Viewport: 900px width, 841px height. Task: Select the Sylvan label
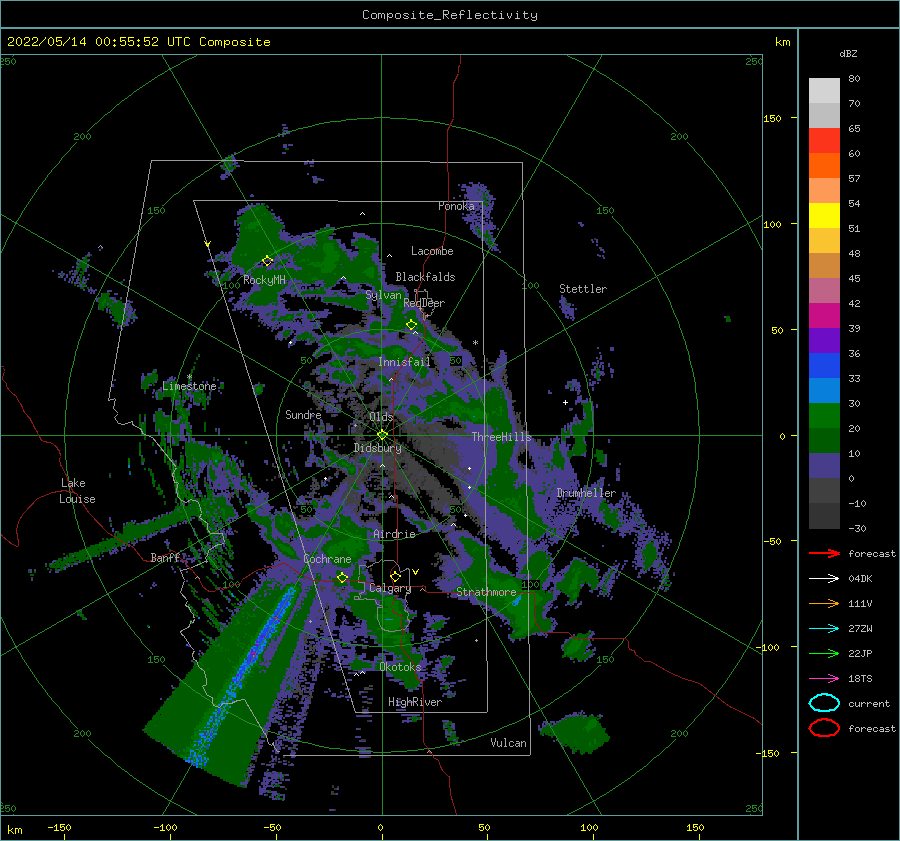[383, 295]
